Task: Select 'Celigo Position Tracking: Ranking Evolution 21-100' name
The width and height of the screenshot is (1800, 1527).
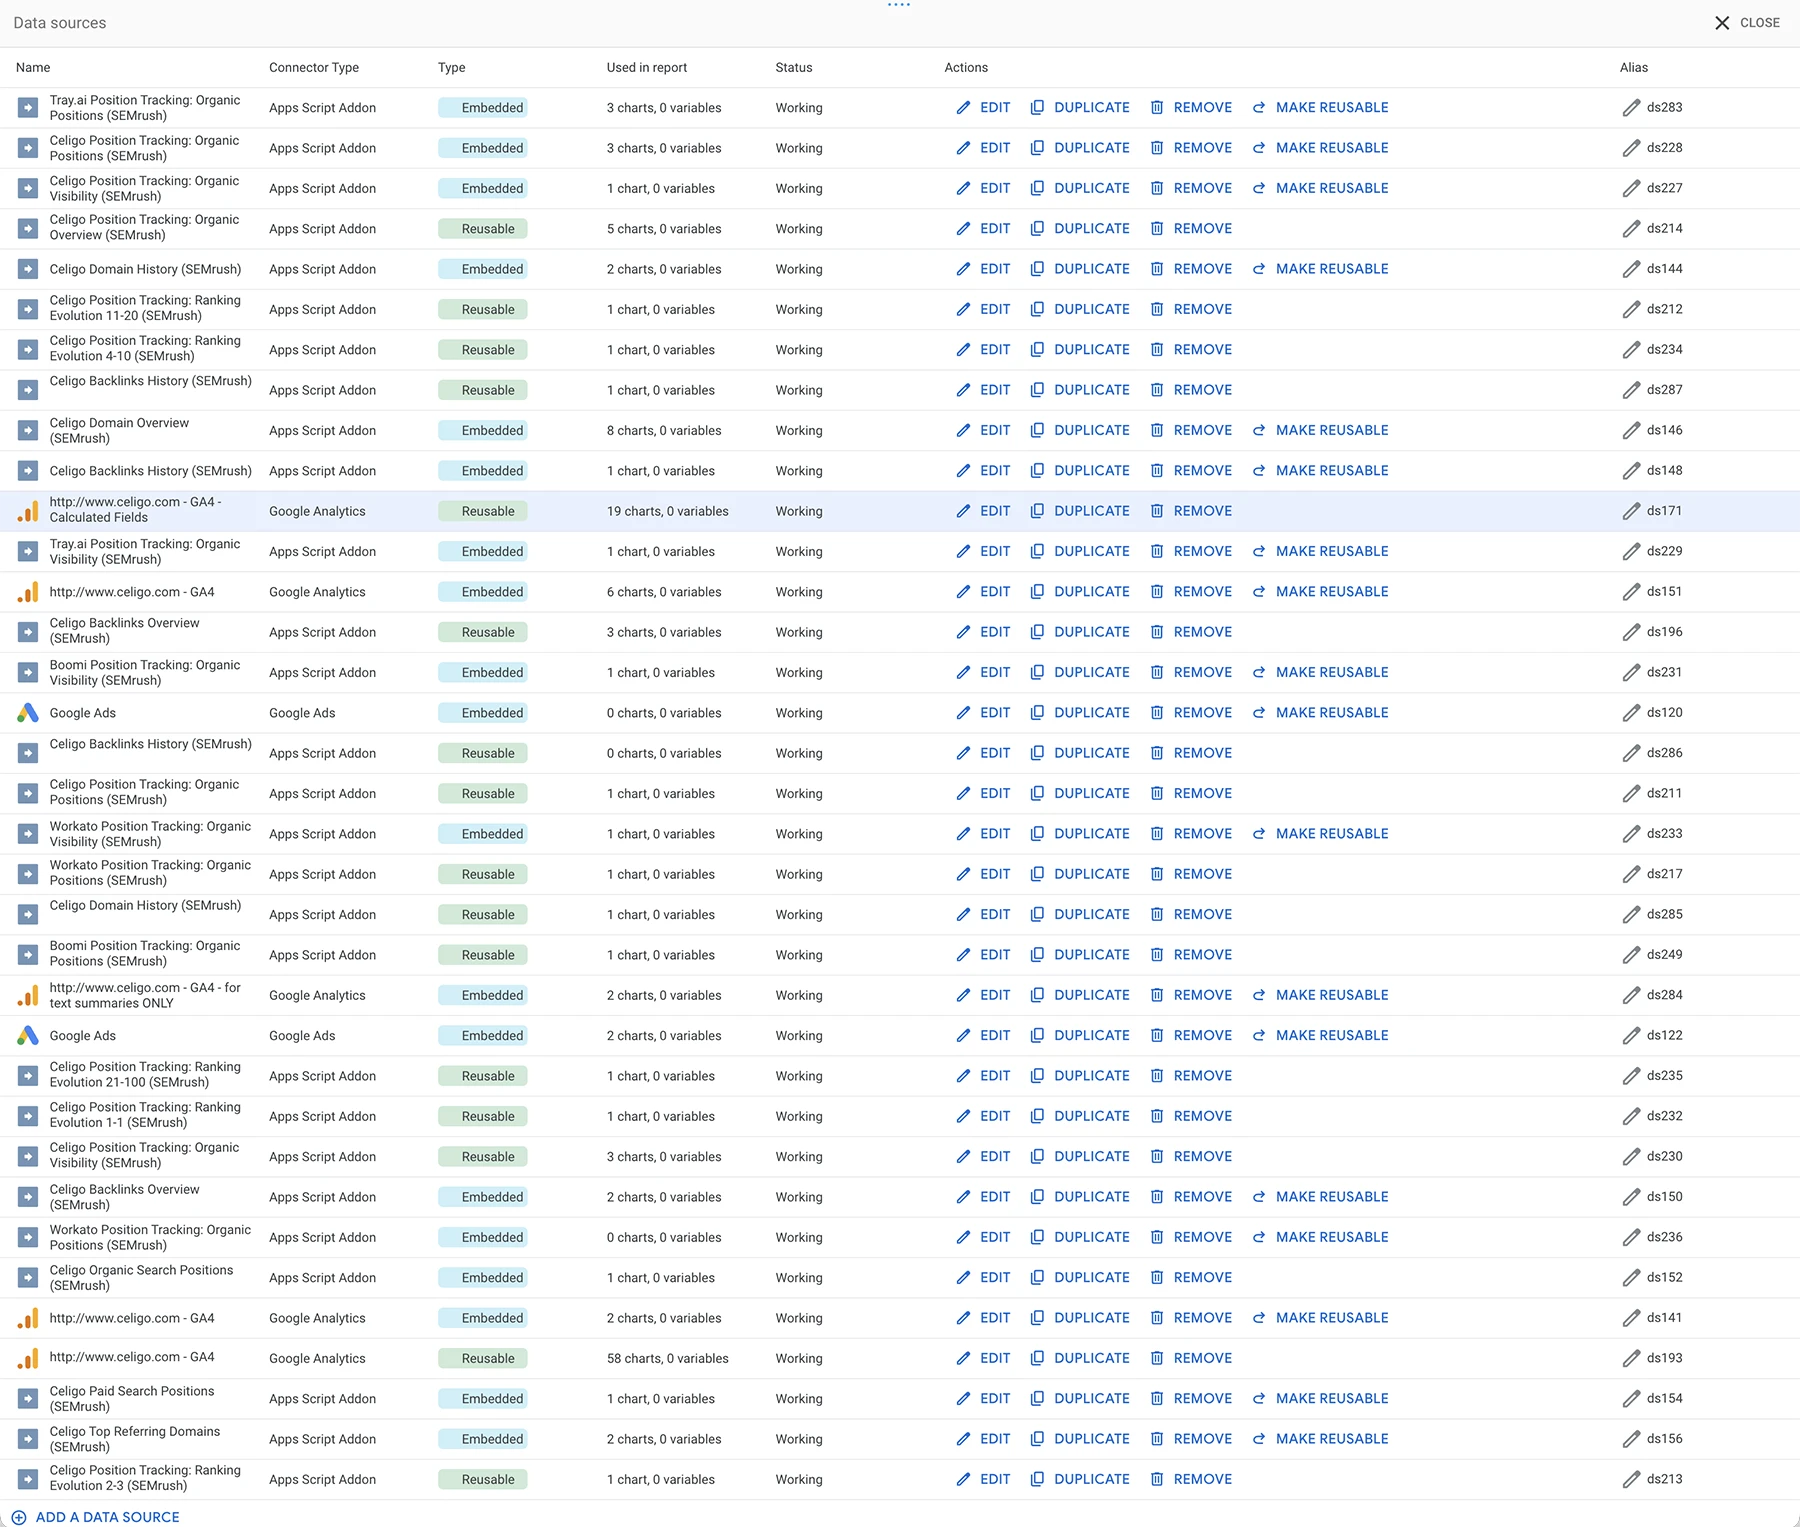Action: tap(145, 1075)
